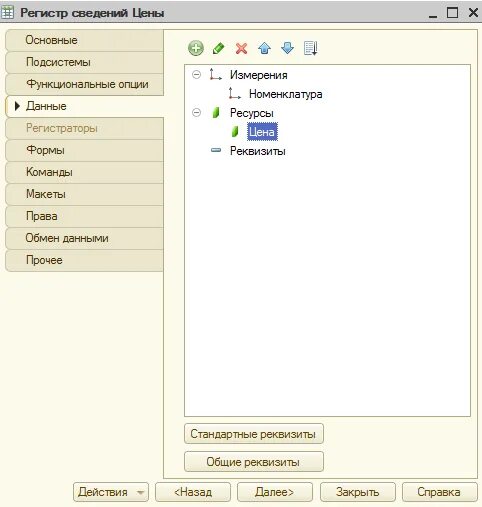Screen dimensions: 482x507
Task: Click the Общие реквизиты button
Action: pyautogui.click(x=254, y=462)
